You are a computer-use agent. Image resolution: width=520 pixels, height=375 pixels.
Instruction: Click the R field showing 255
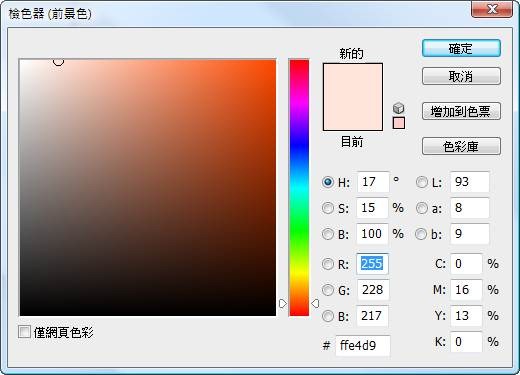372,264
